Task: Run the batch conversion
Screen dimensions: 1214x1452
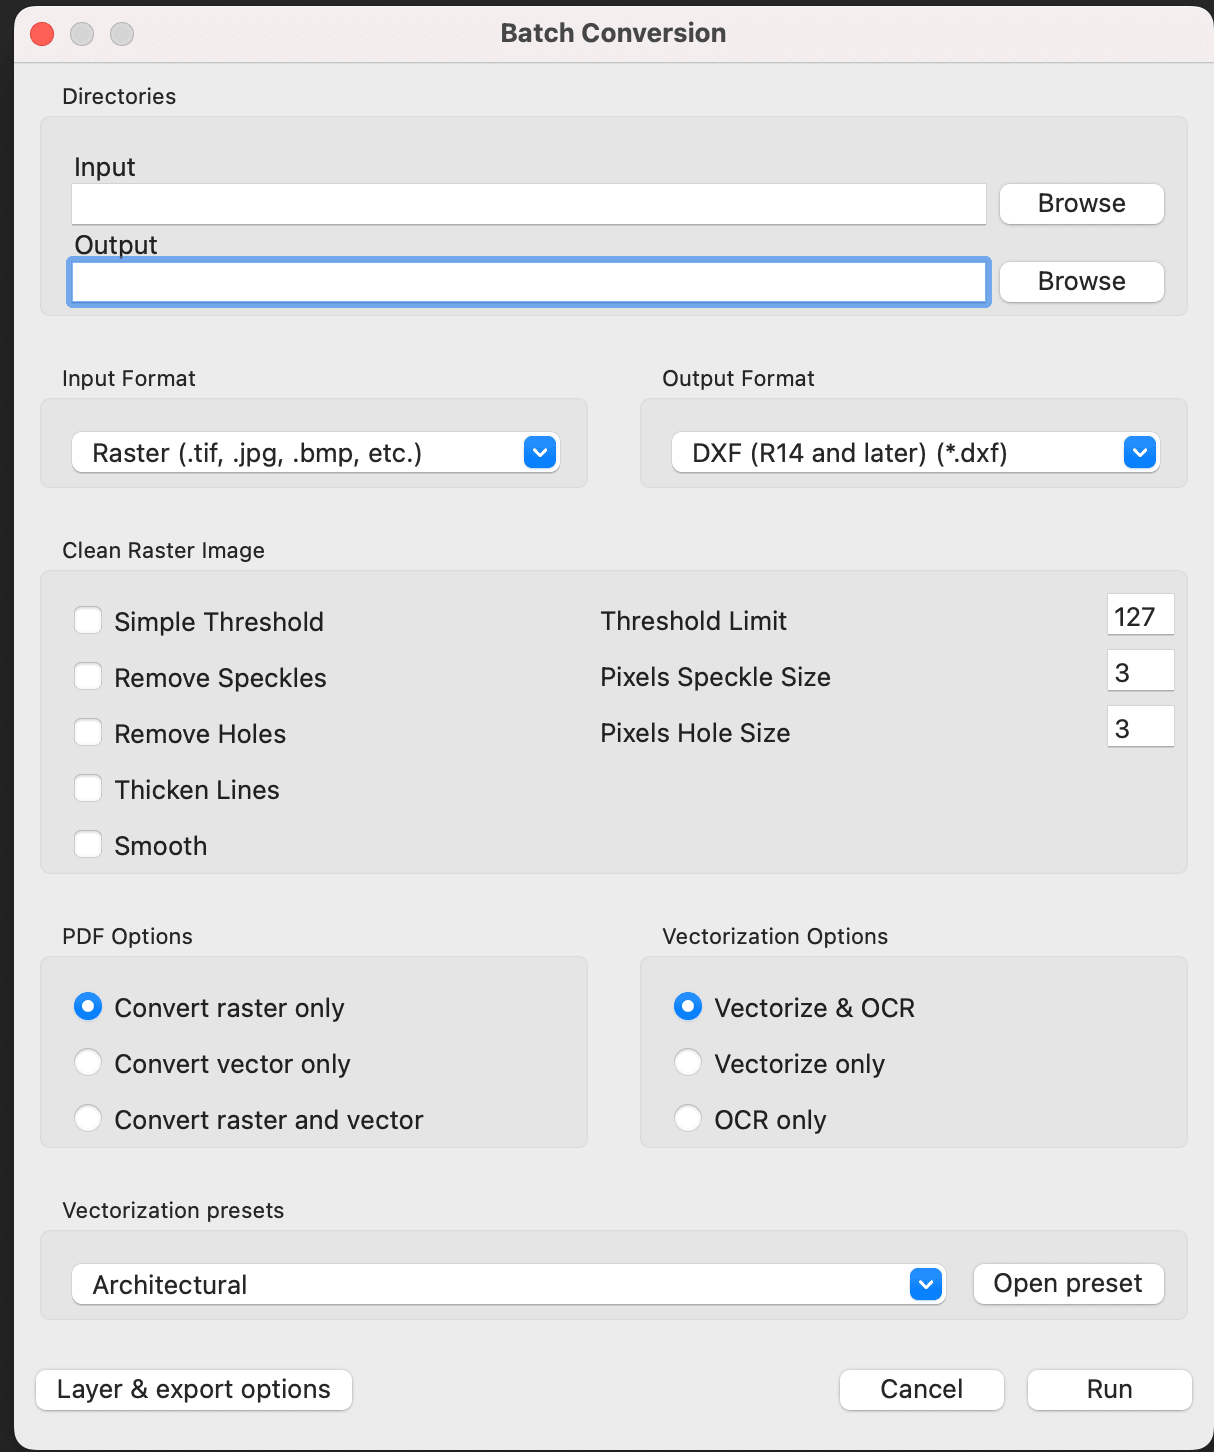Action: point(1108,1389)
